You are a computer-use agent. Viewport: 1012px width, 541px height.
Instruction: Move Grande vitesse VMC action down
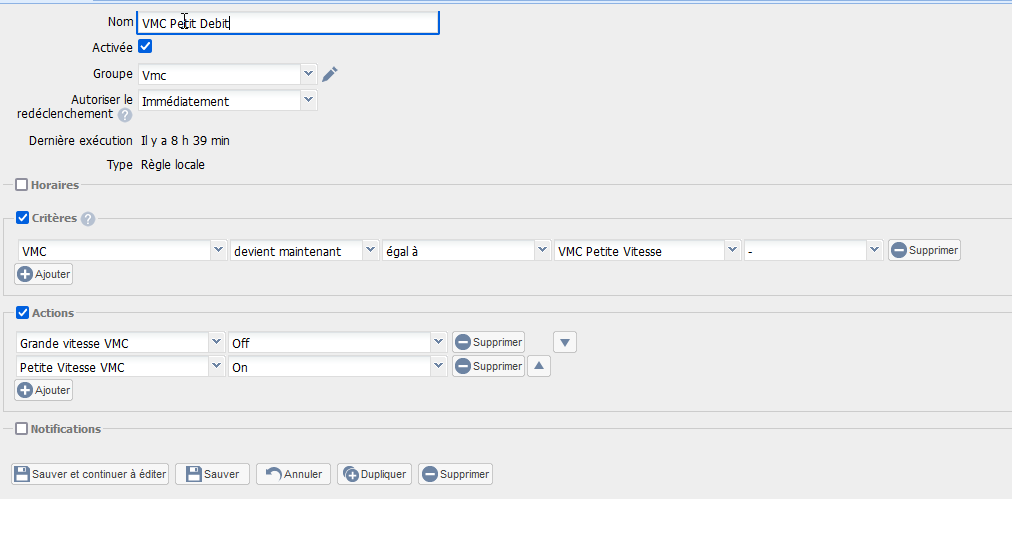[565, 342]
